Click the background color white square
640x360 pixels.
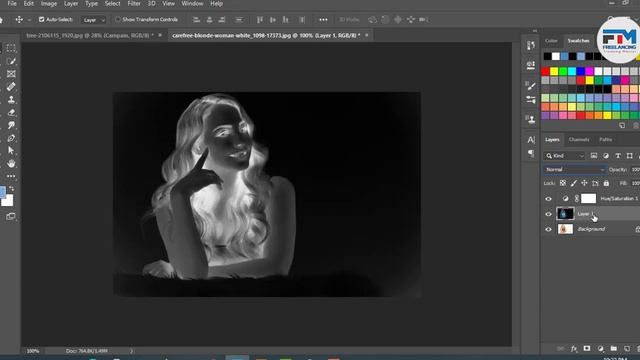click(8, 201)
